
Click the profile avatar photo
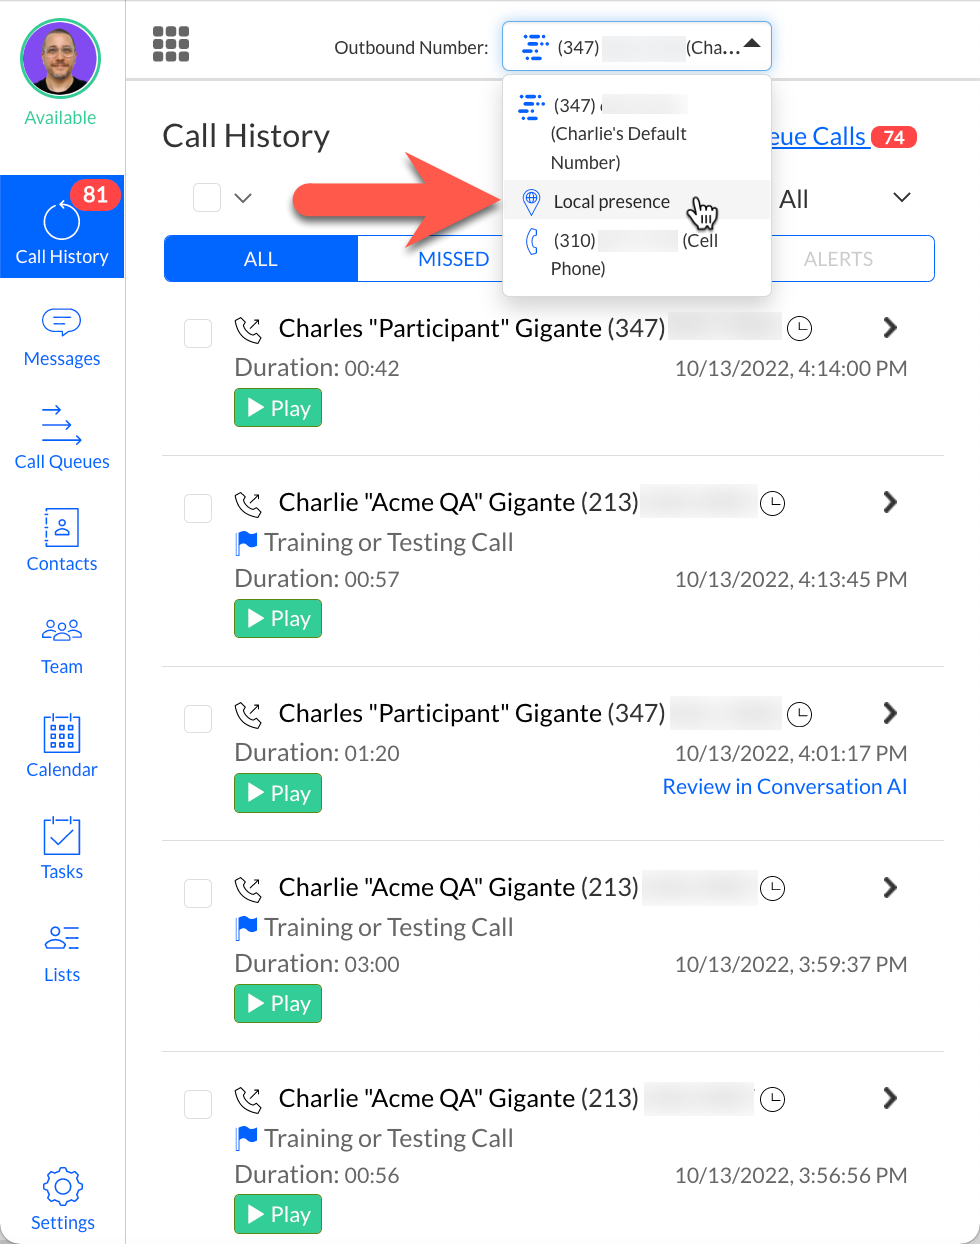[x=61, y=59]
